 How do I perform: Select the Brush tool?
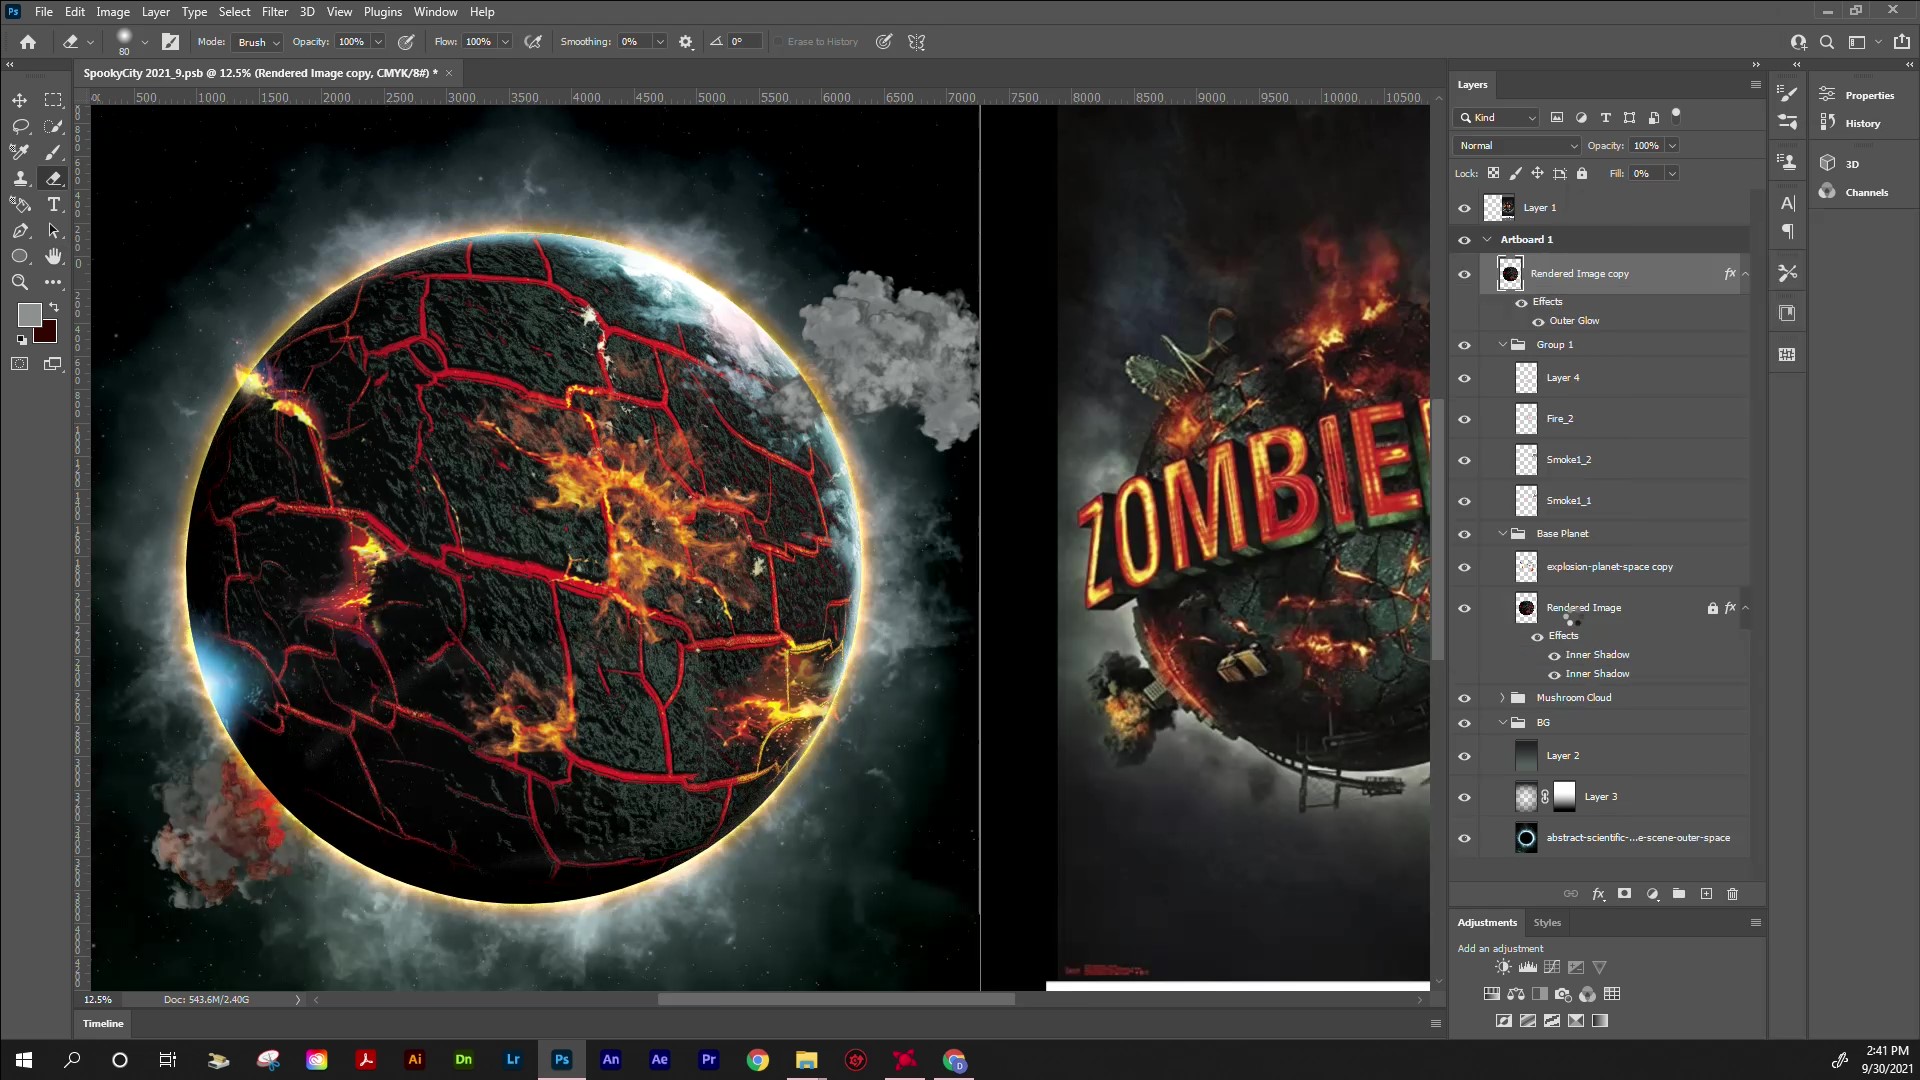pyautogui.click(x=53, y=152)
